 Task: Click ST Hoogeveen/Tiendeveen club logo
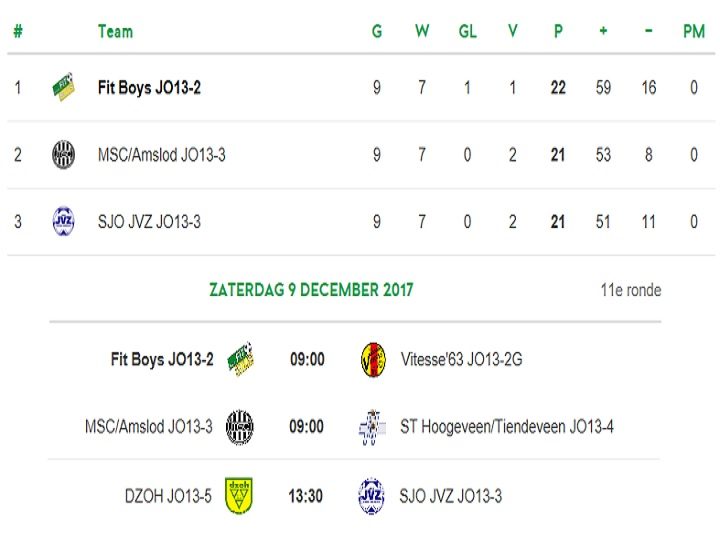click(x=372, y=427)
